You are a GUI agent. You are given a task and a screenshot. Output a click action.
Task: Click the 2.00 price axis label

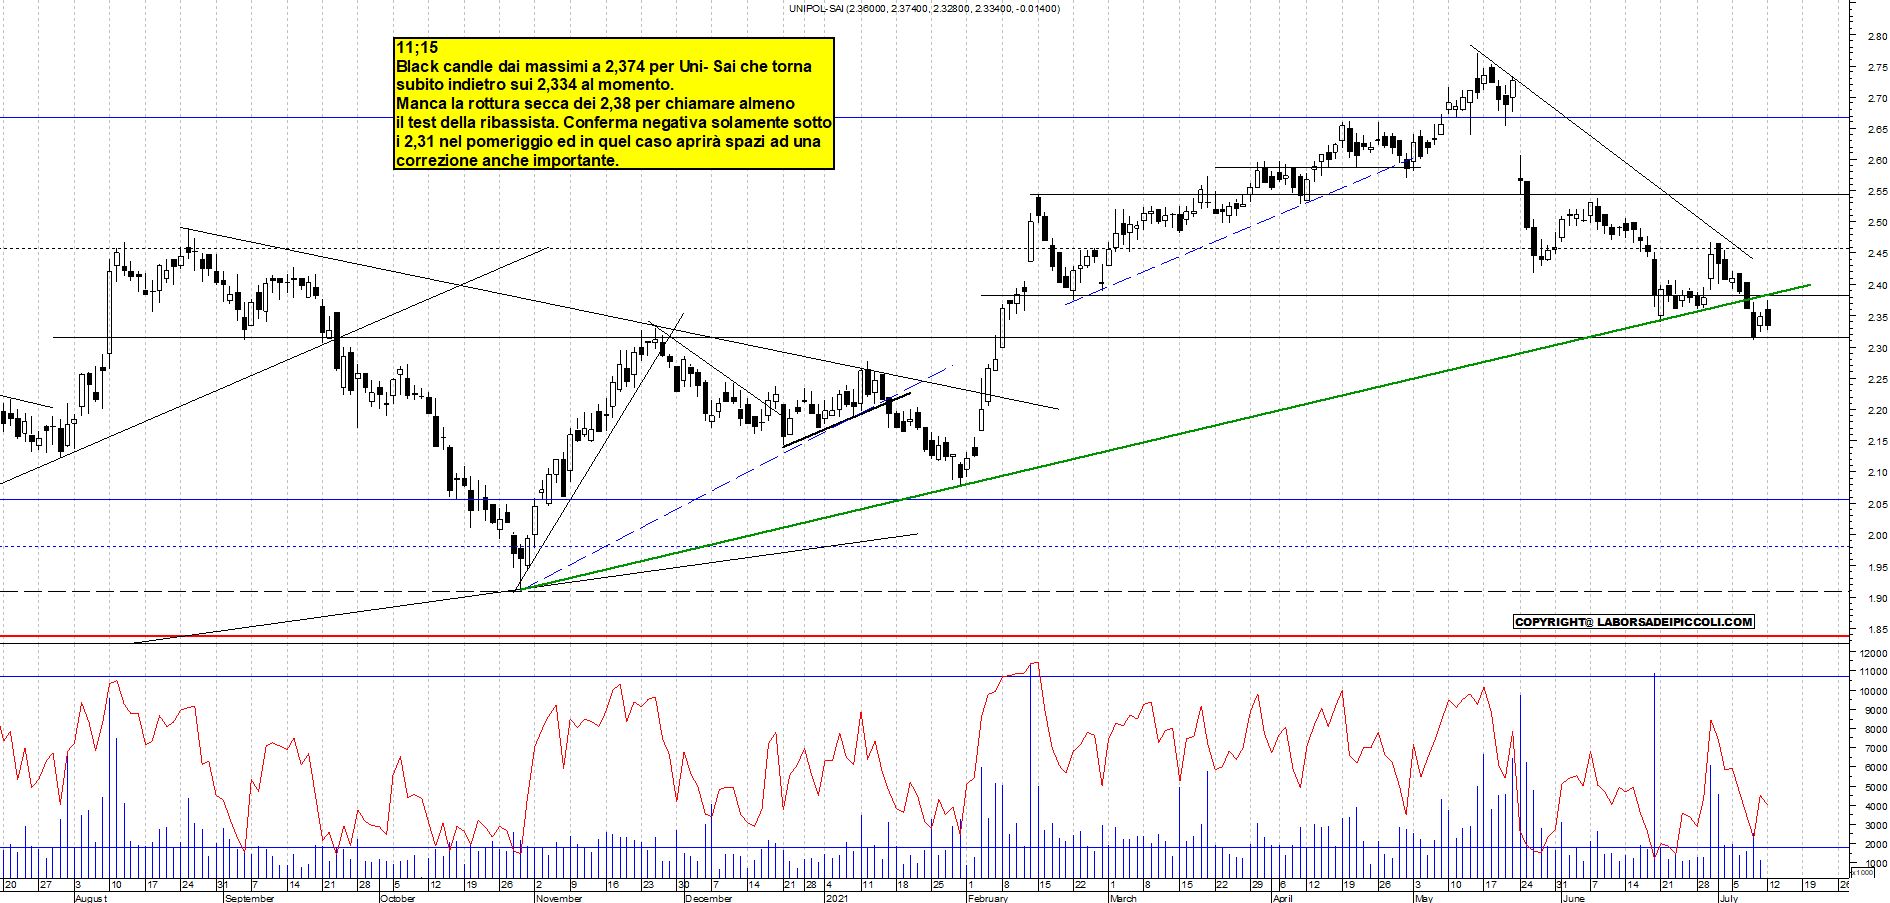(x=1876, y=536)
